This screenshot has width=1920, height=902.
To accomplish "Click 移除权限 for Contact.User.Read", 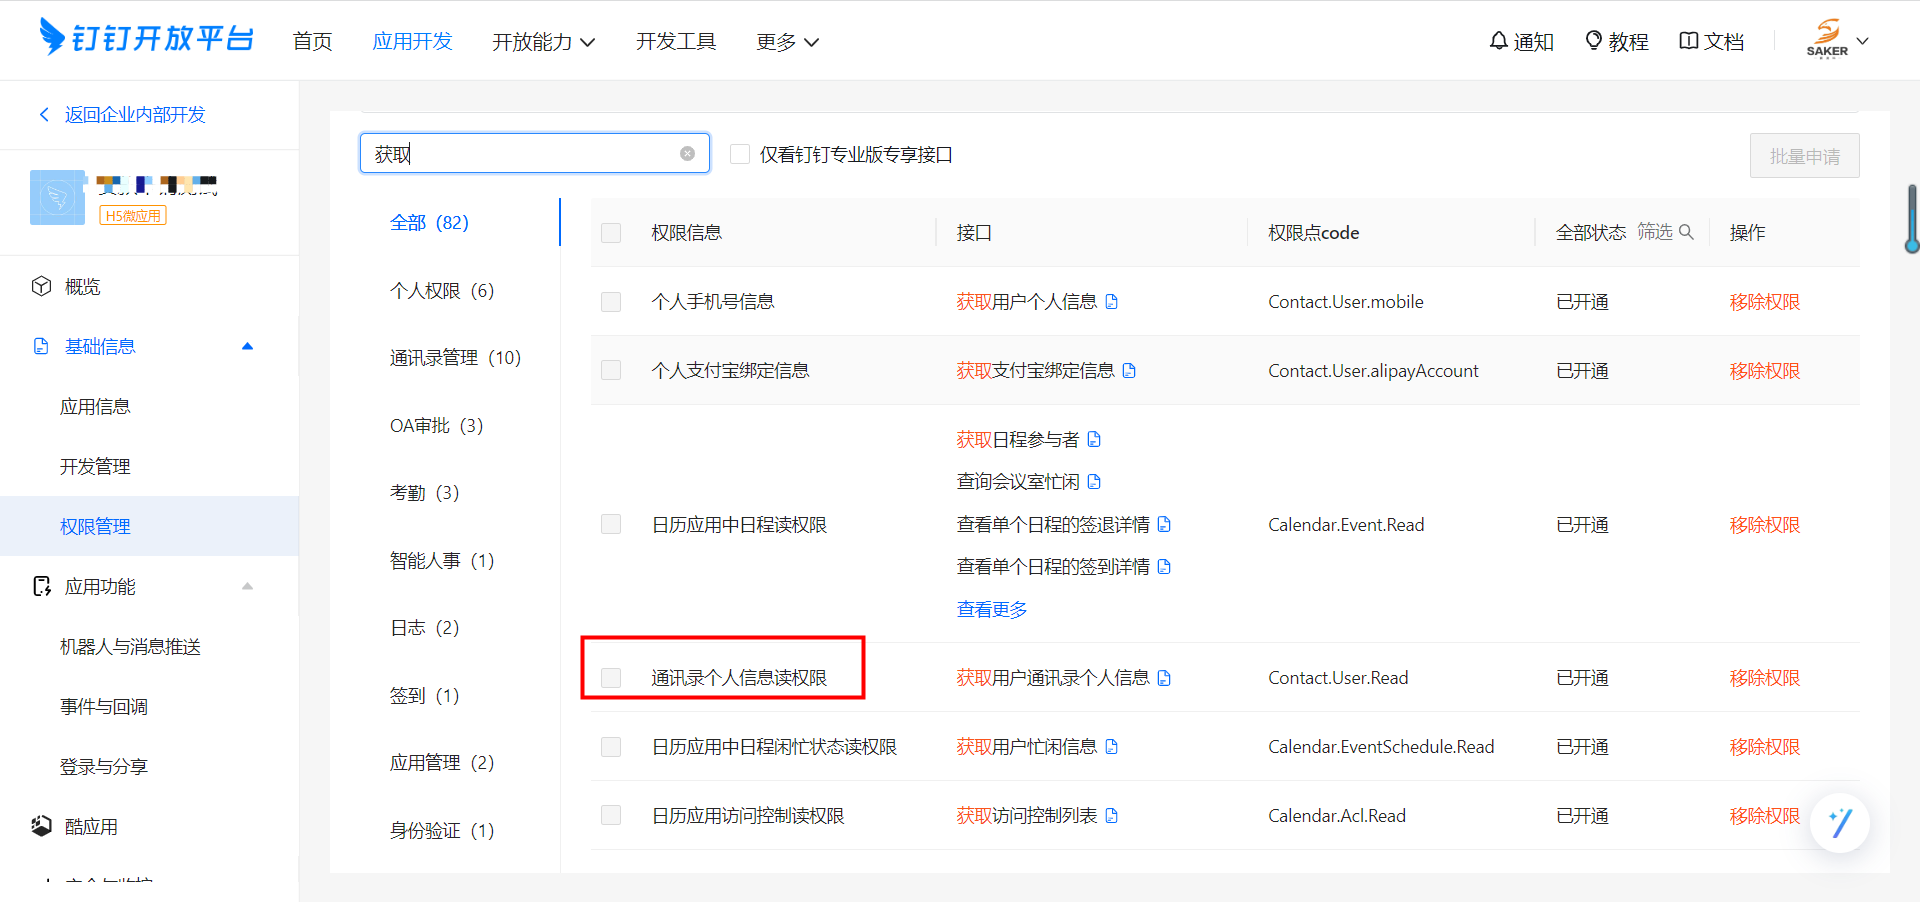I will (x=1765, y=678).
